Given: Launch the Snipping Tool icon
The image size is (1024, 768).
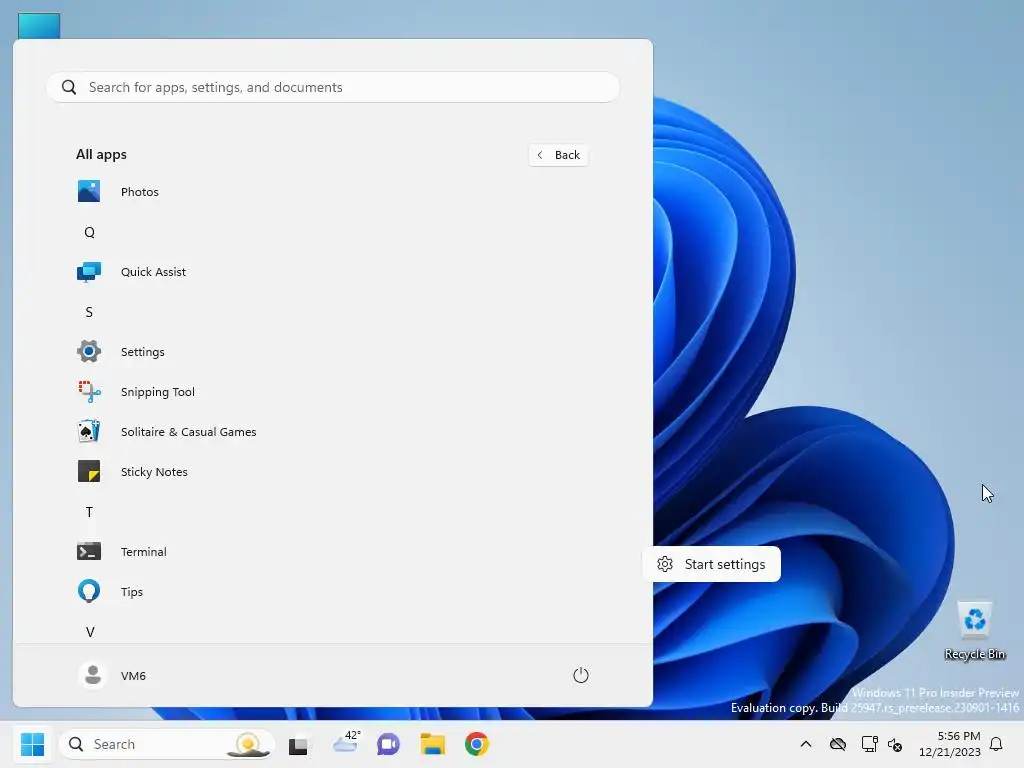Looking at the screenshot, I should 89,392.
